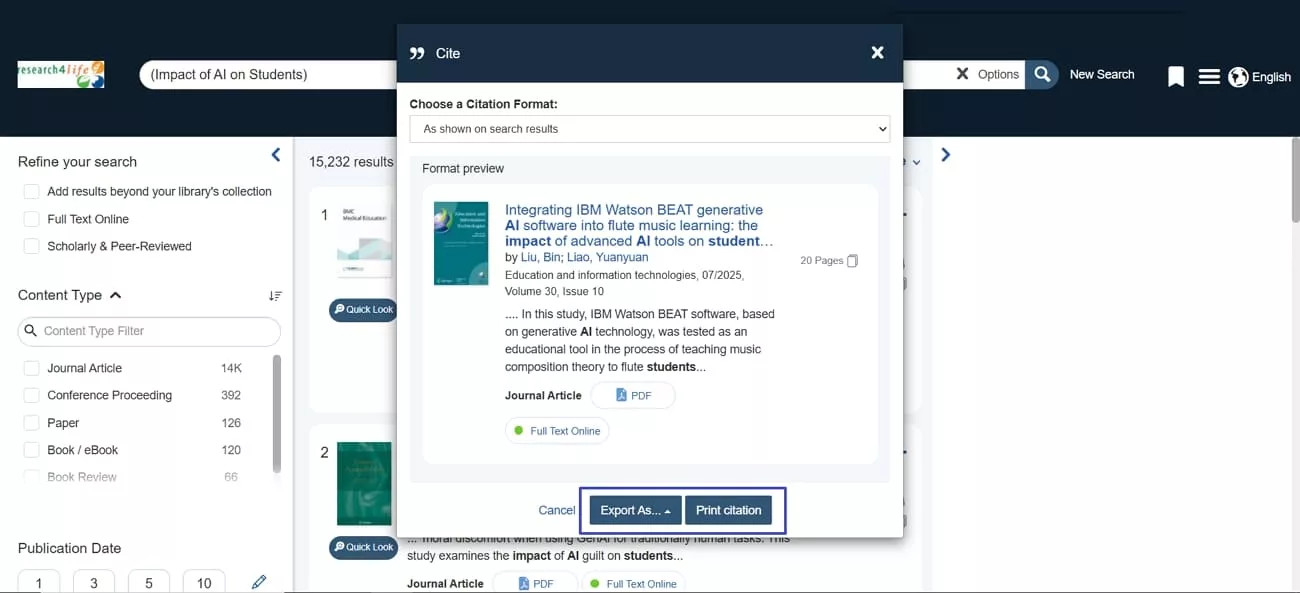Click Quick Look on result 1
The width and height of the screenshot is (1300, 593).
(362, 310)
